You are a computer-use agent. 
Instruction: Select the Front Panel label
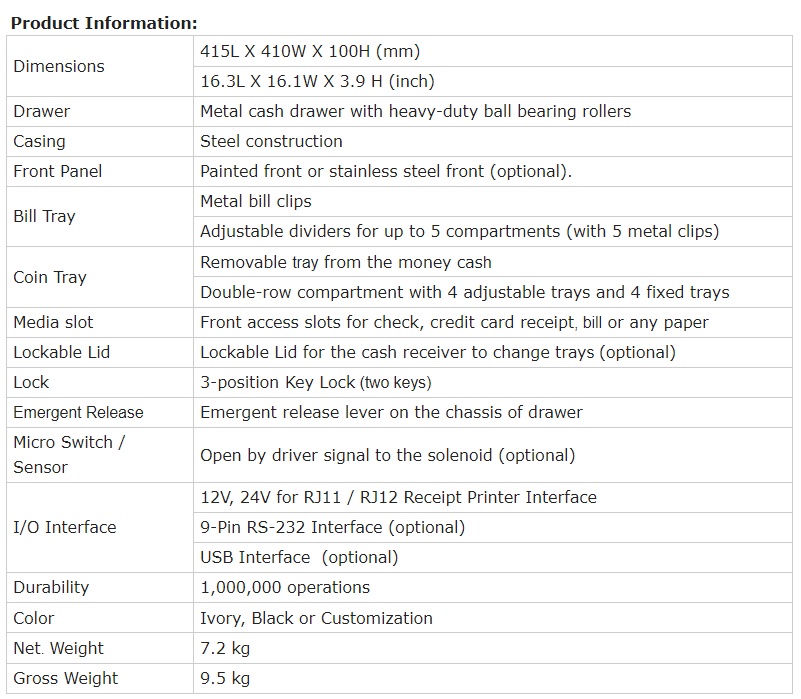click(57, 171)
